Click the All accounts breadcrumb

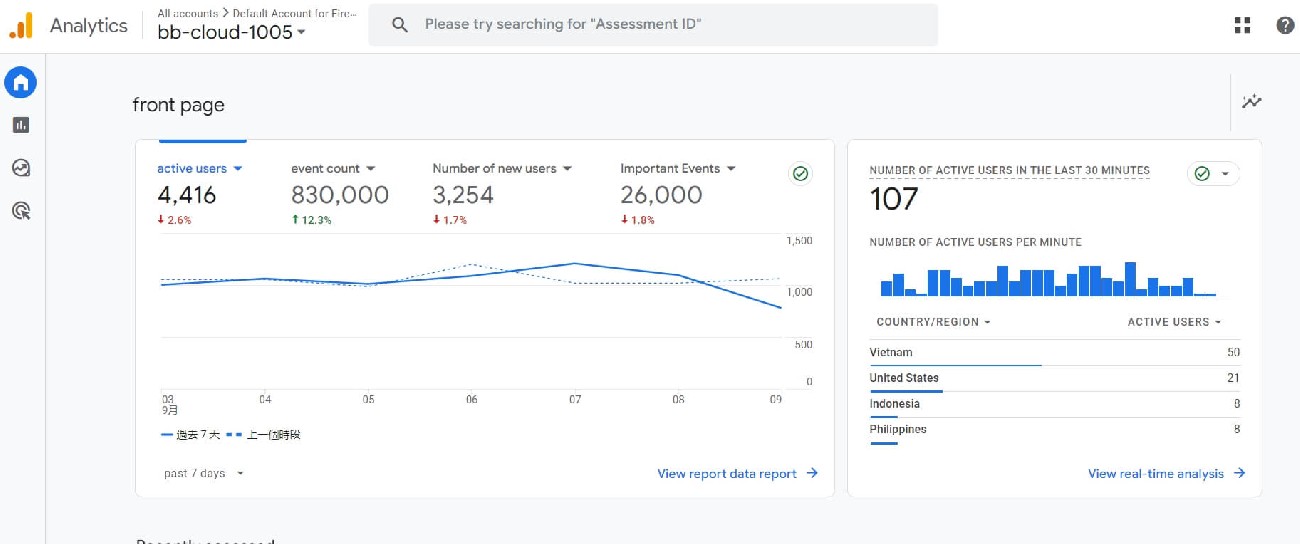click(x=187, y=14)
